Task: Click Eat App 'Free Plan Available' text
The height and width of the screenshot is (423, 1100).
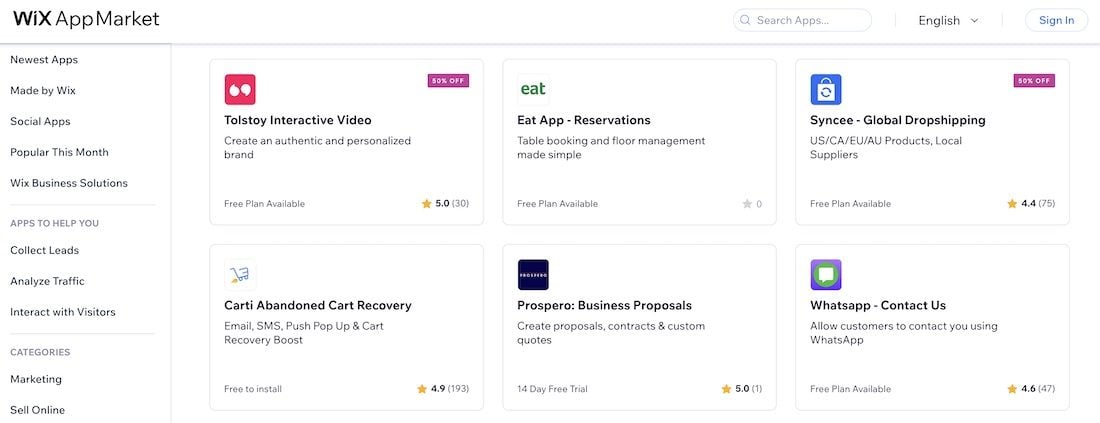Action: 558,204
